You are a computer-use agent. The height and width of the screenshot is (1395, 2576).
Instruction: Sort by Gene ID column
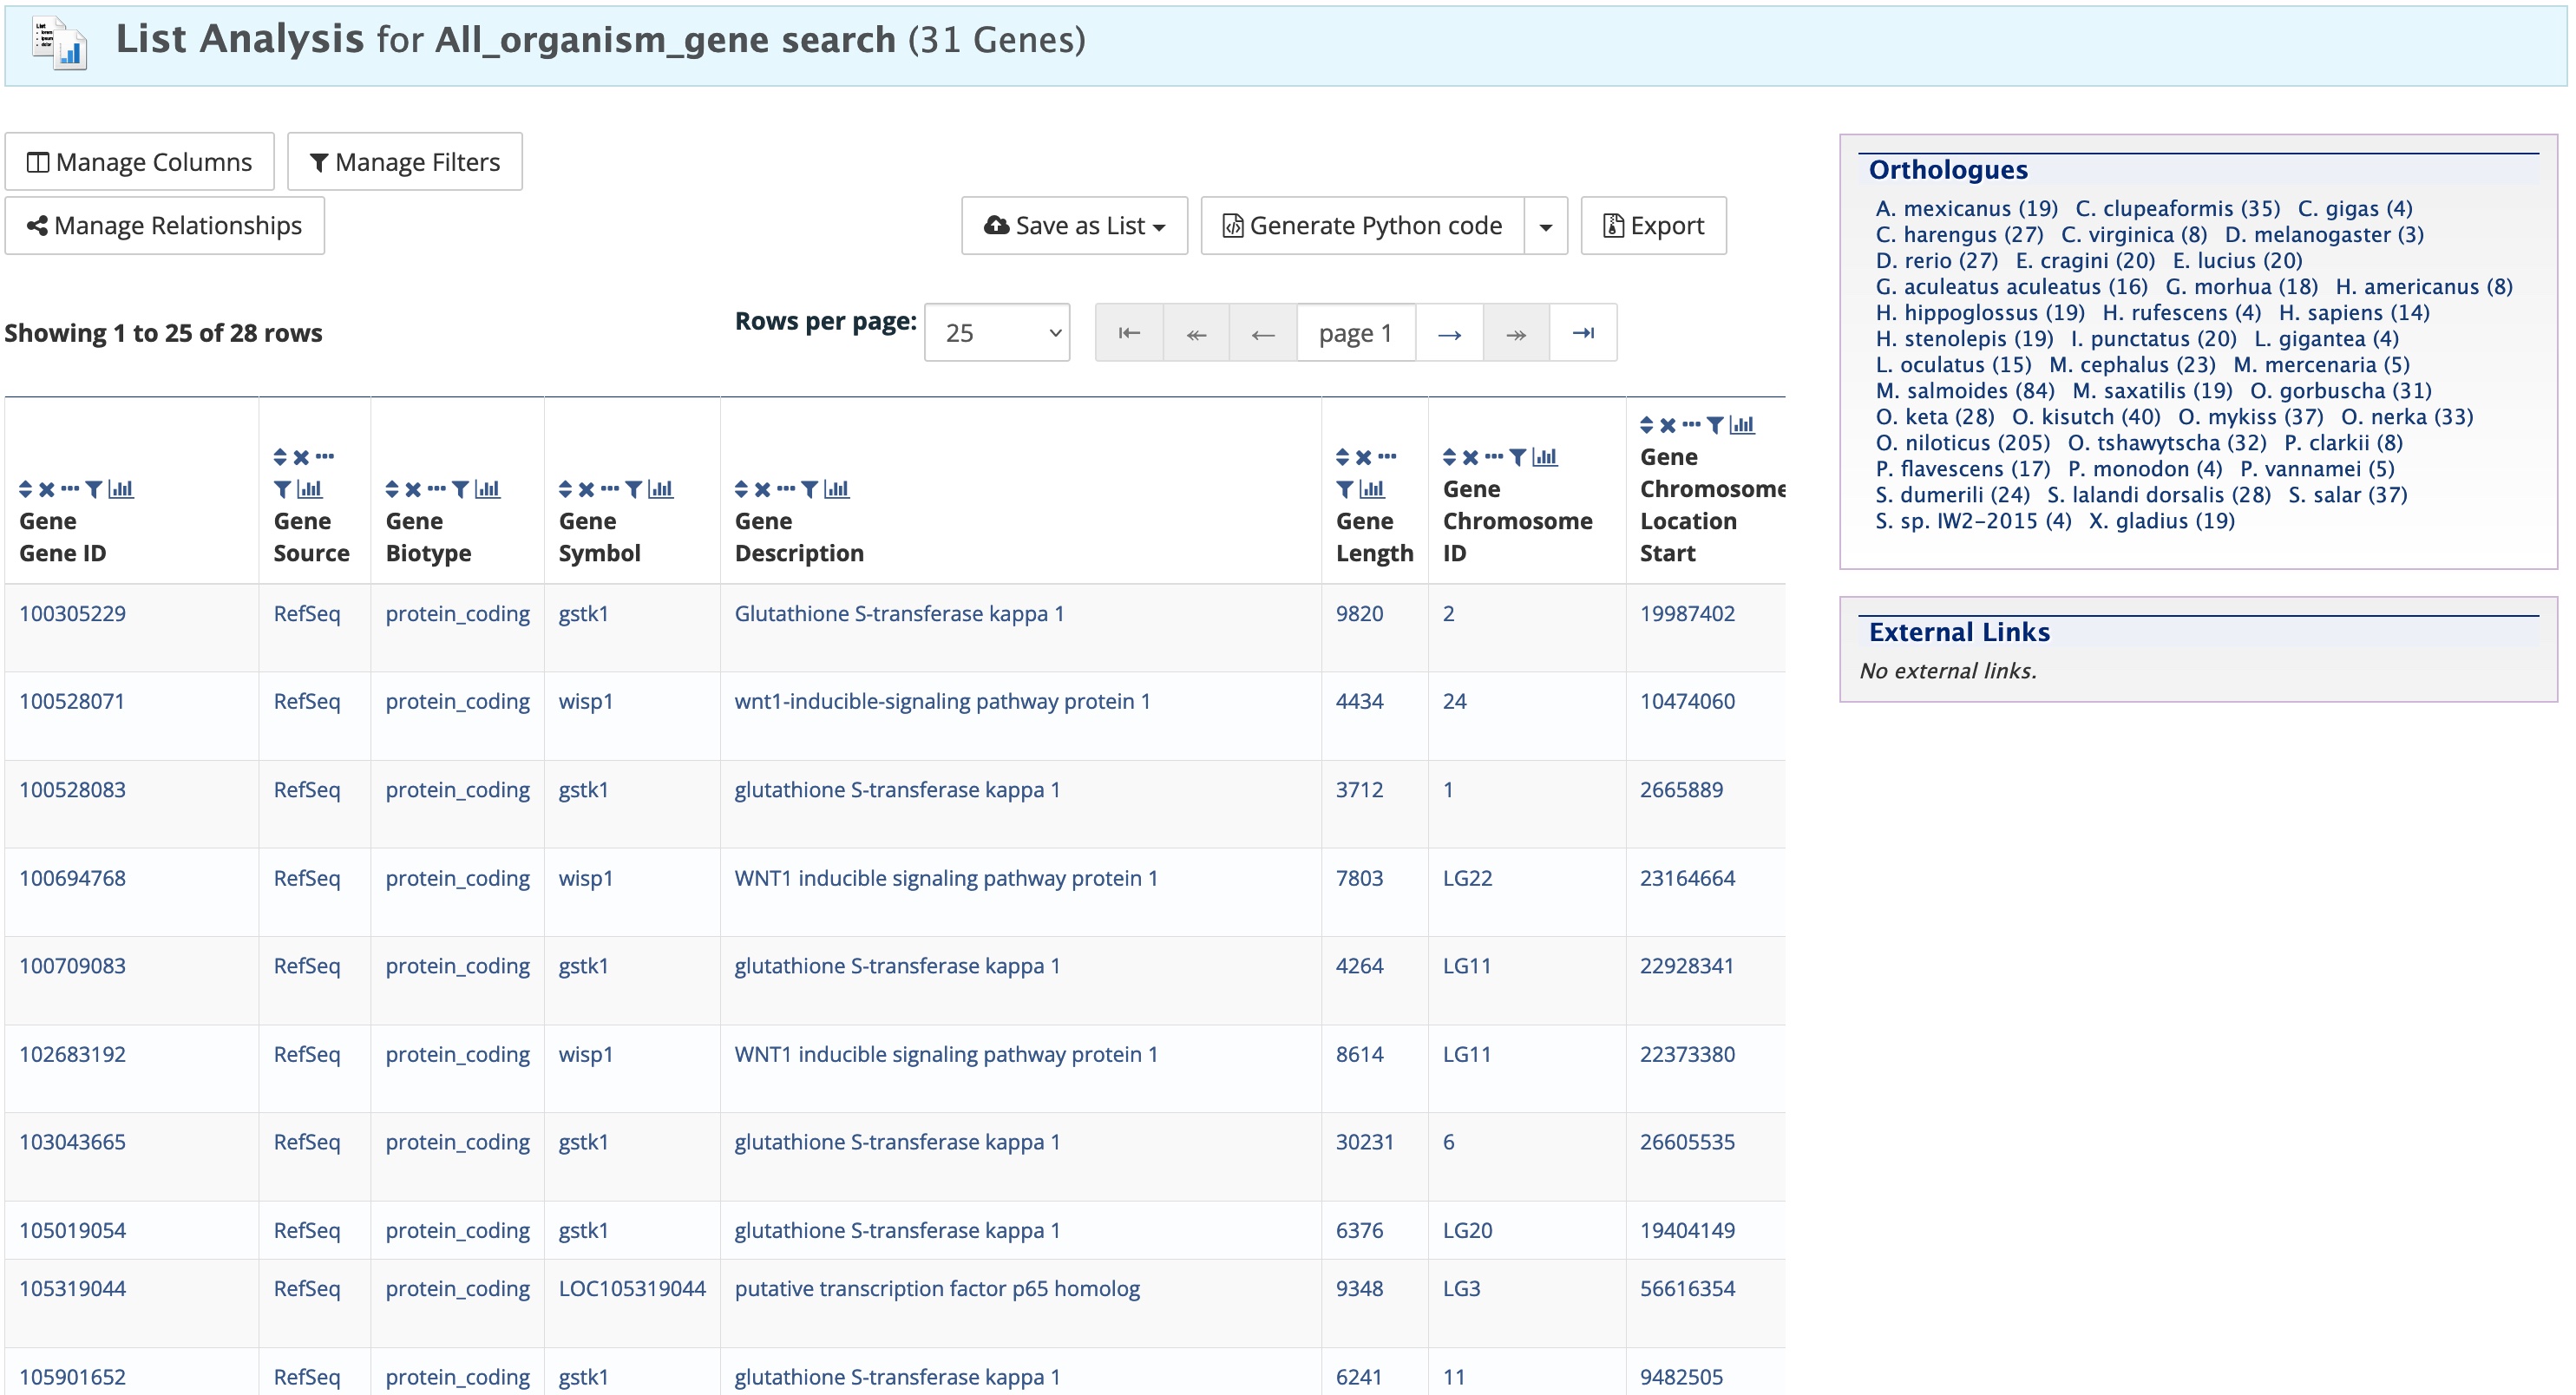pyautogui.click(x=26, y=489)
